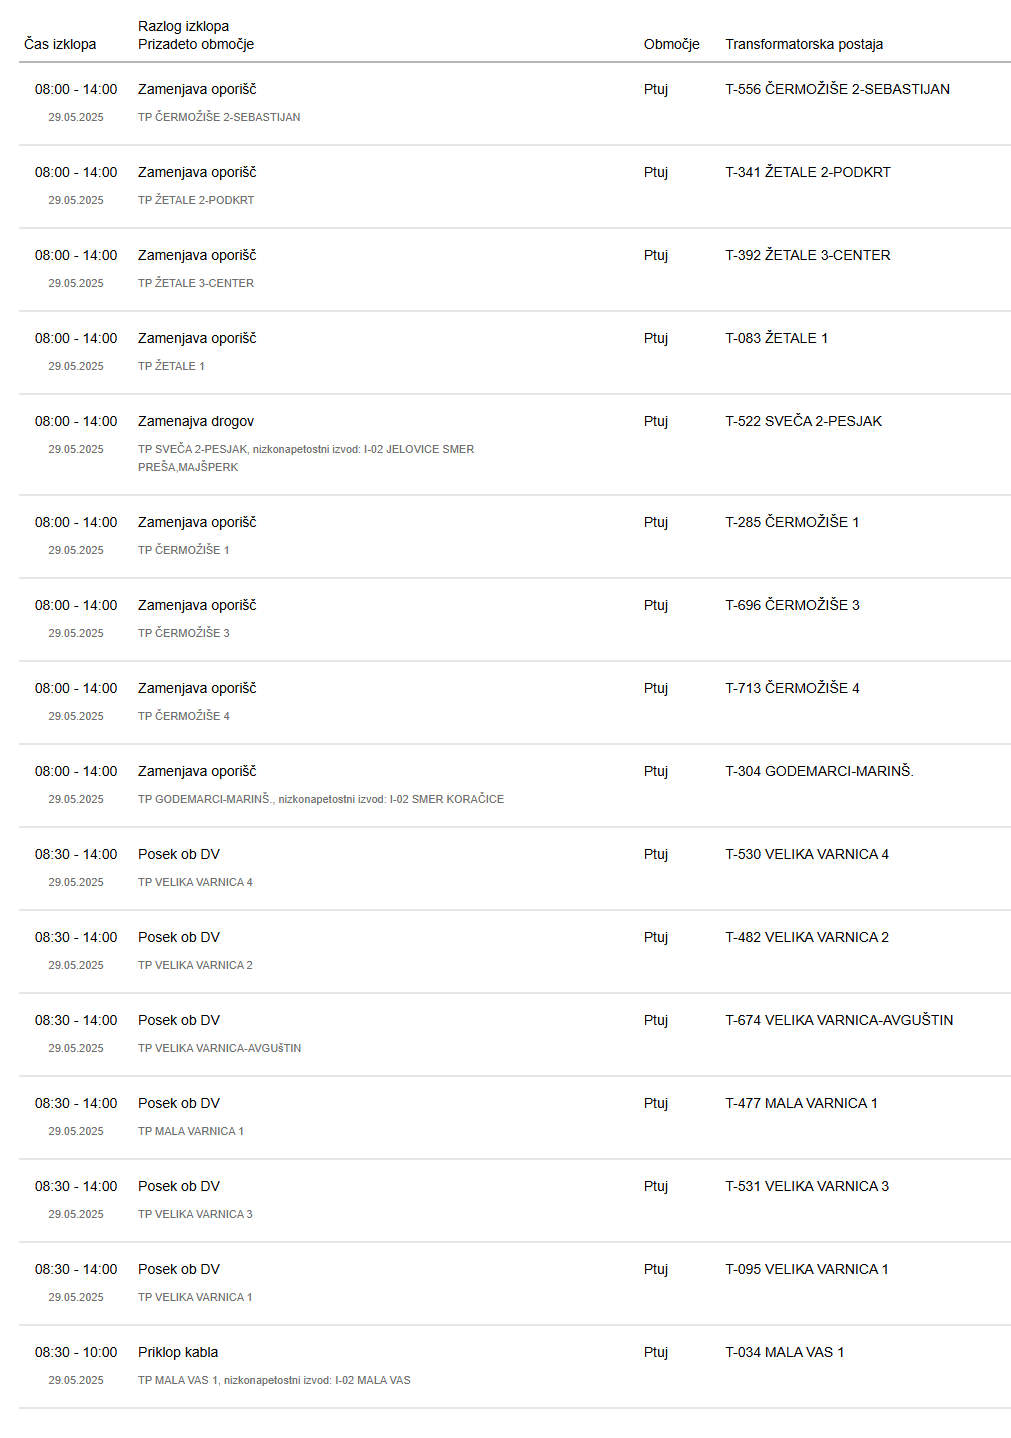The image size is (1011, 1438).
Task: Select T-674 VELIKA VARNICA-AVGUŠTIN station
Action: (x=839, y=1020)
